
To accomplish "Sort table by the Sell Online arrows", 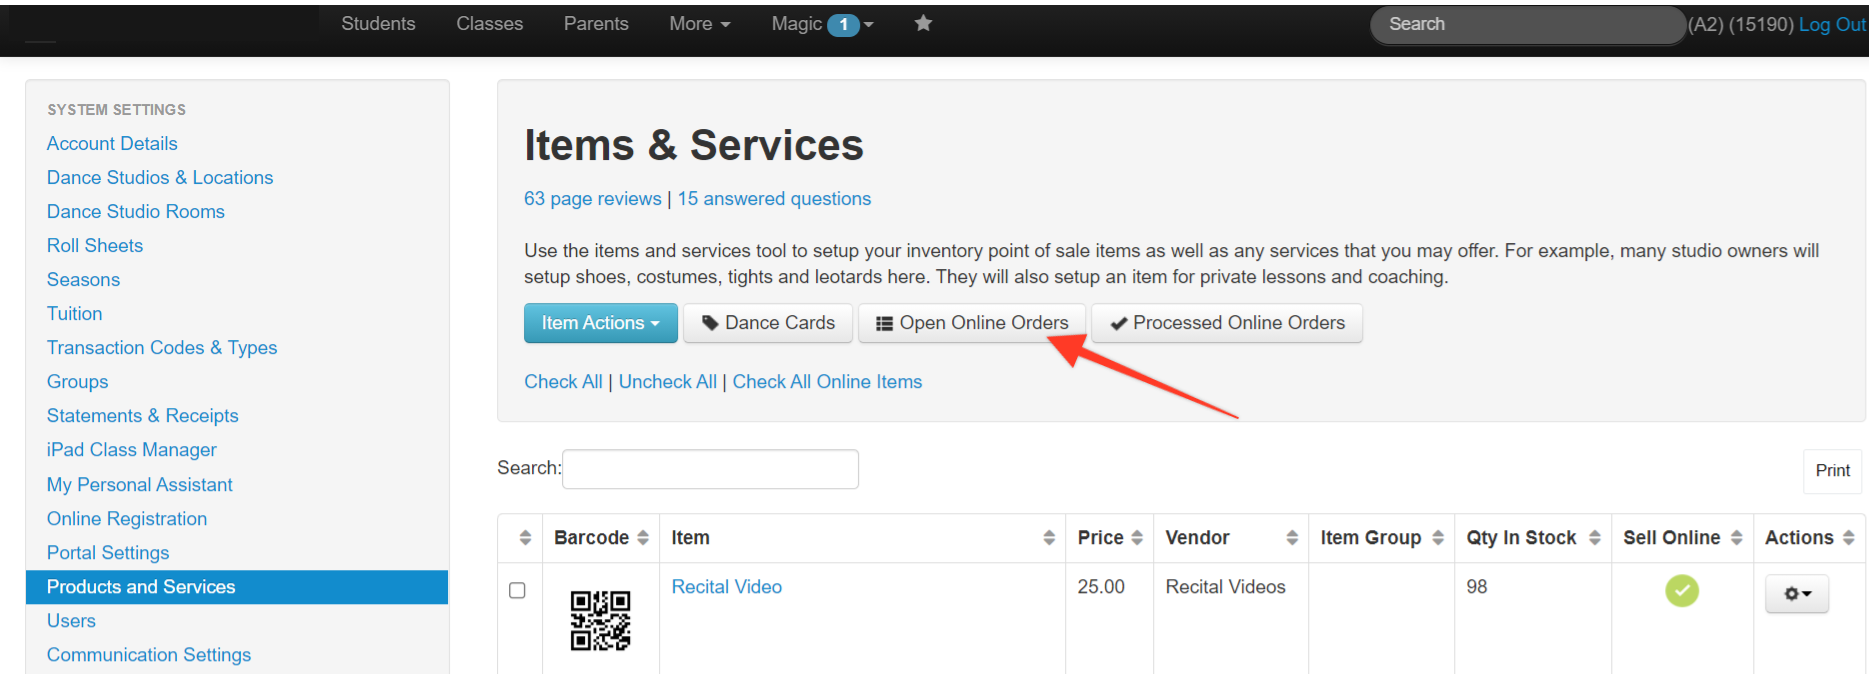I will pos(1737,538).
